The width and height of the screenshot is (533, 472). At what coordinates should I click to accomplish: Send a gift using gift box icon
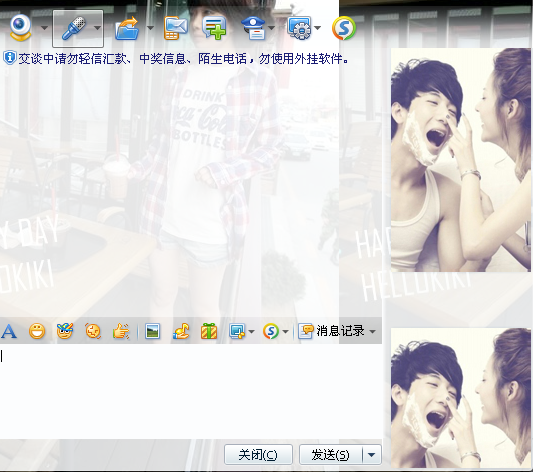point(209,331)
